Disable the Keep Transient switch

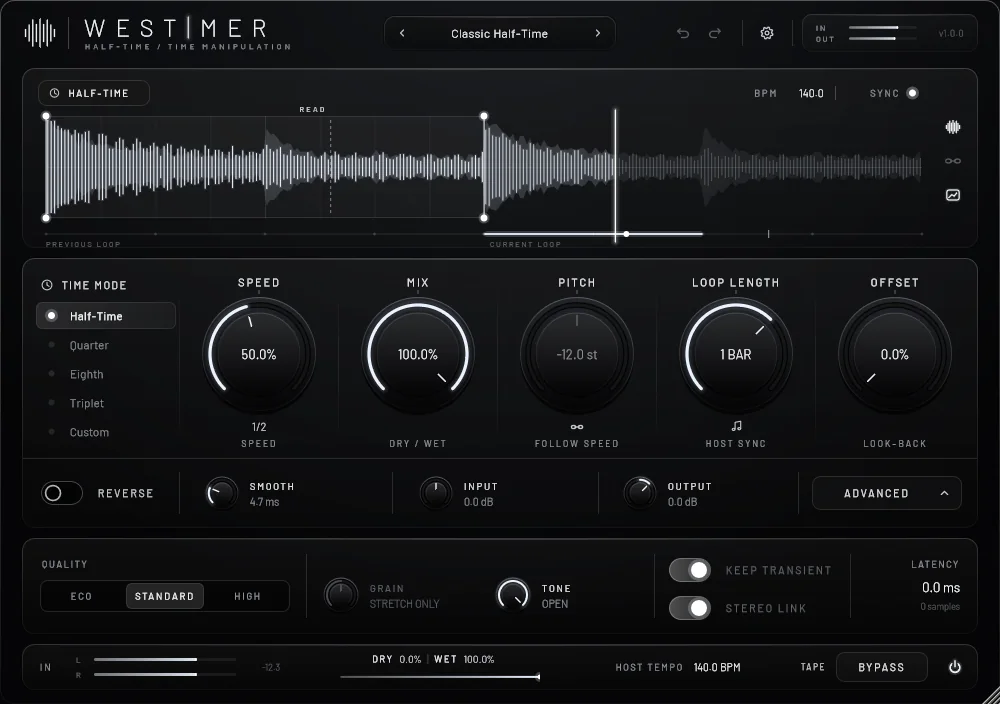689,570
